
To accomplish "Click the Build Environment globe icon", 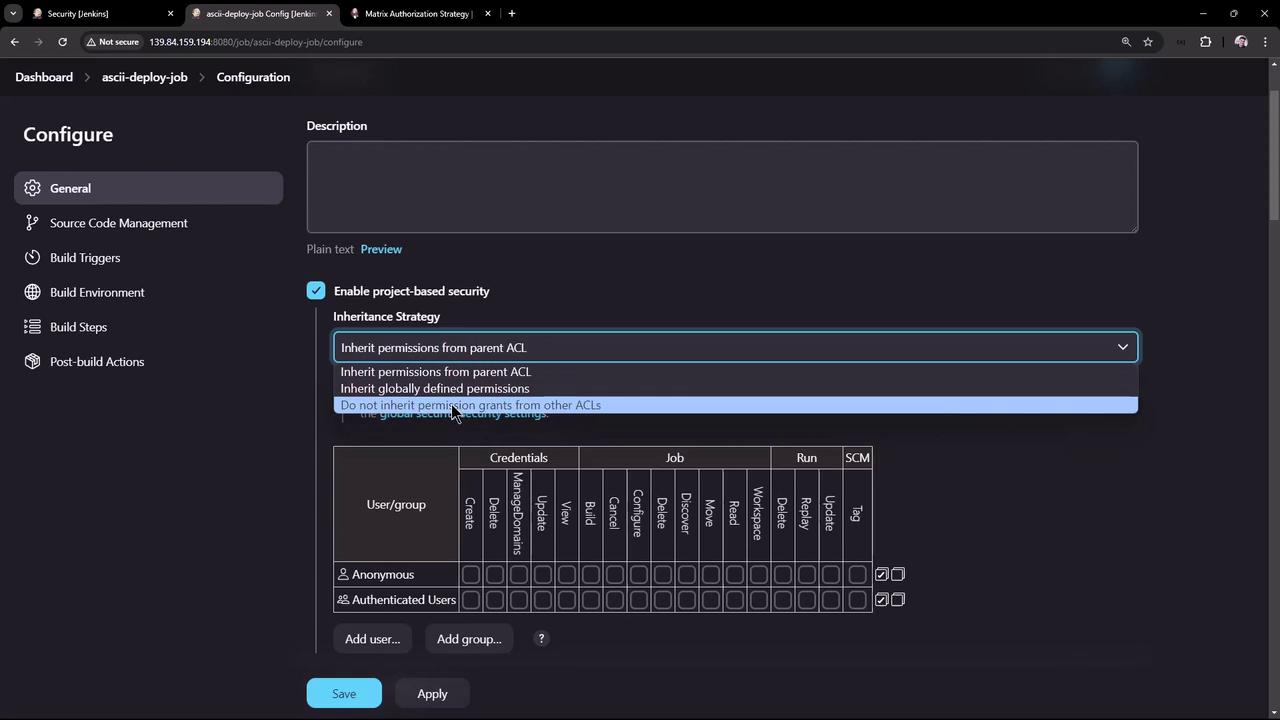I will 32,292.
